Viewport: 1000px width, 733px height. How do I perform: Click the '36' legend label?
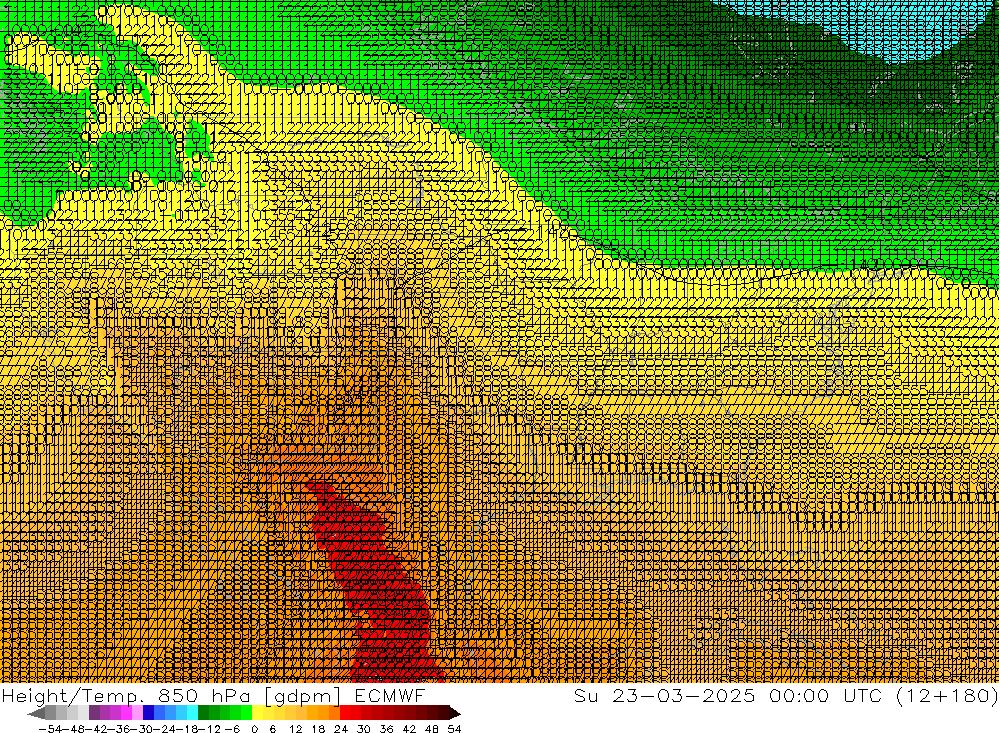pos(386,728)
